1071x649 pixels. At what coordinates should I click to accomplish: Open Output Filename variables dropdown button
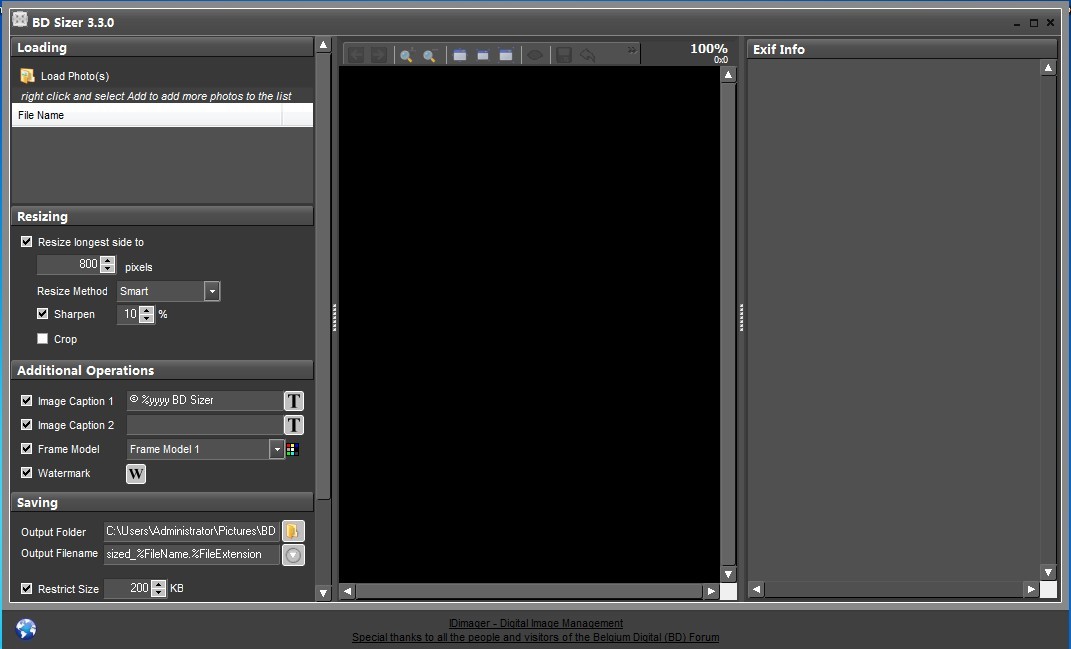(x=292, y=555)
